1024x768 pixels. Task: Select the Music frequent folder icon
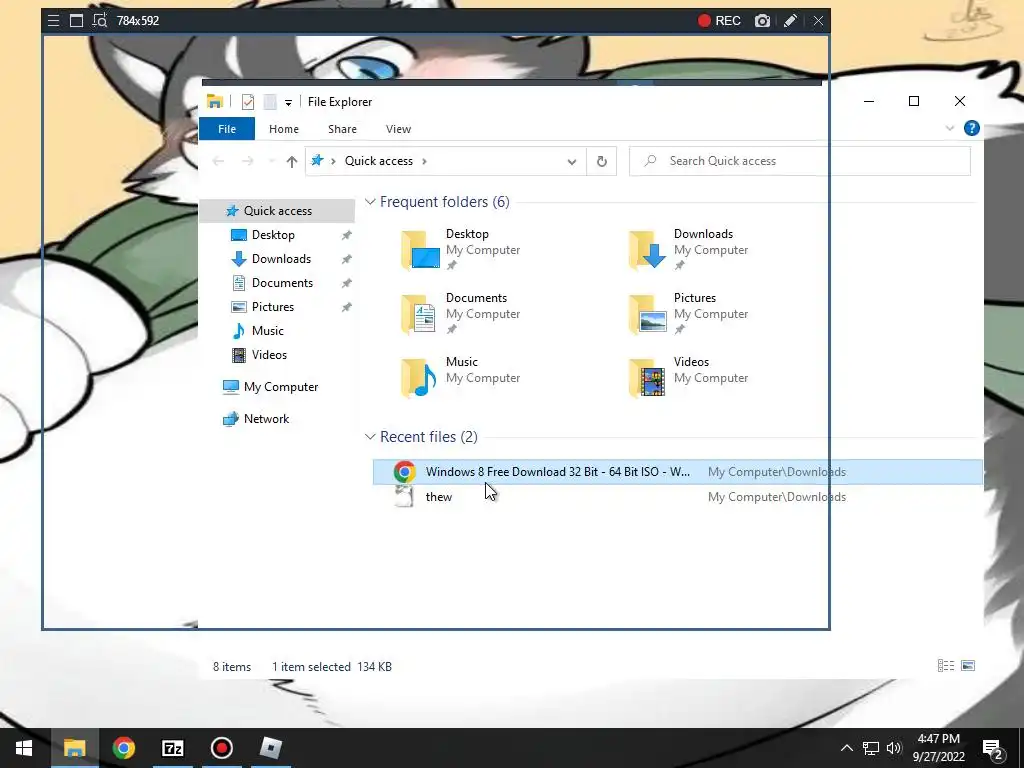420,378
